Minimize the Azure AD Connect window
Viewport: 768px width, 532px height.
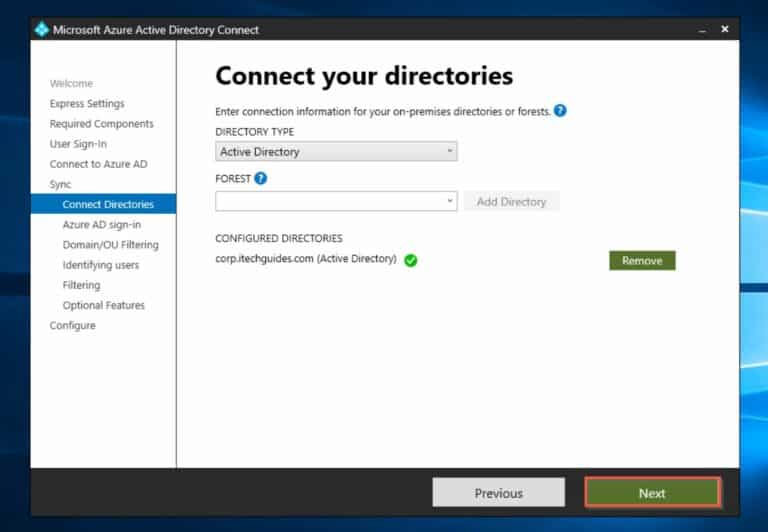point(702,30)
